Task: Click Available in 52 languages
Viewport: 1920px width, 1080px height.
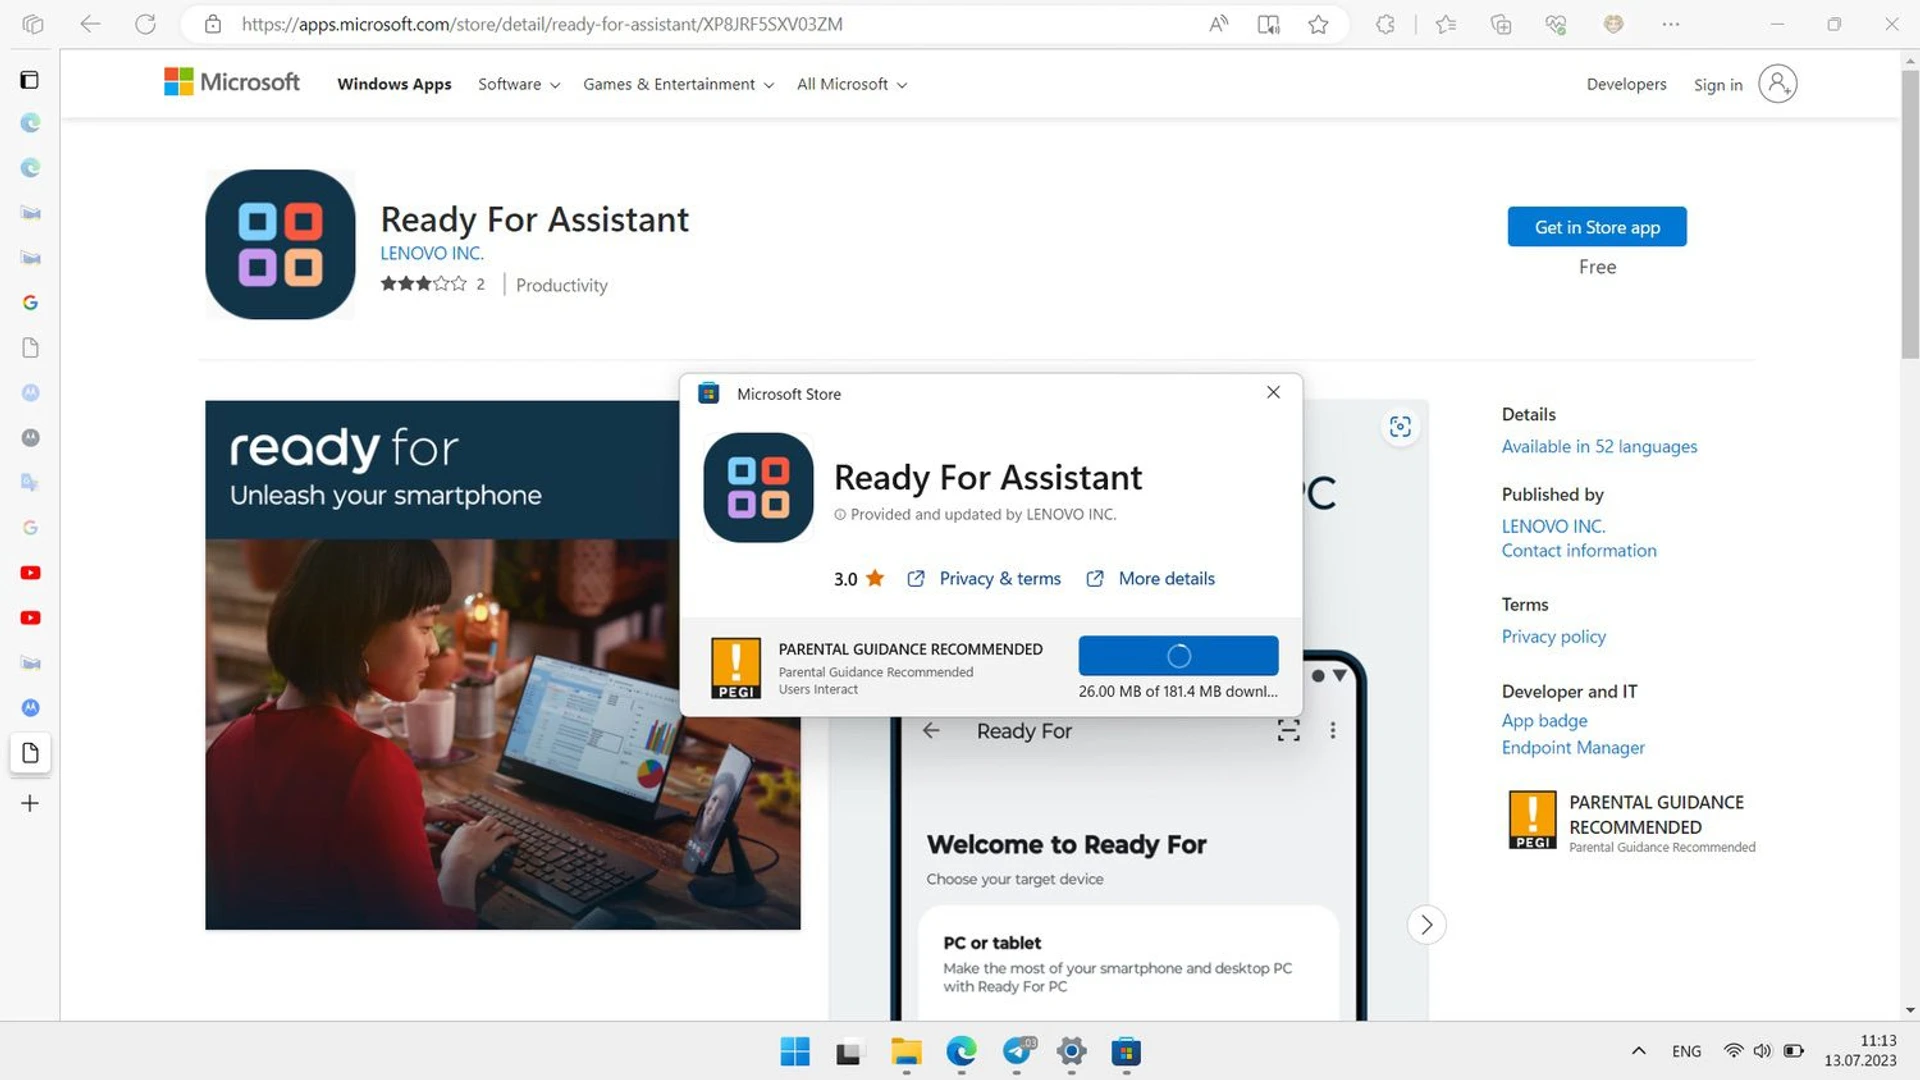Action: 1599,446
